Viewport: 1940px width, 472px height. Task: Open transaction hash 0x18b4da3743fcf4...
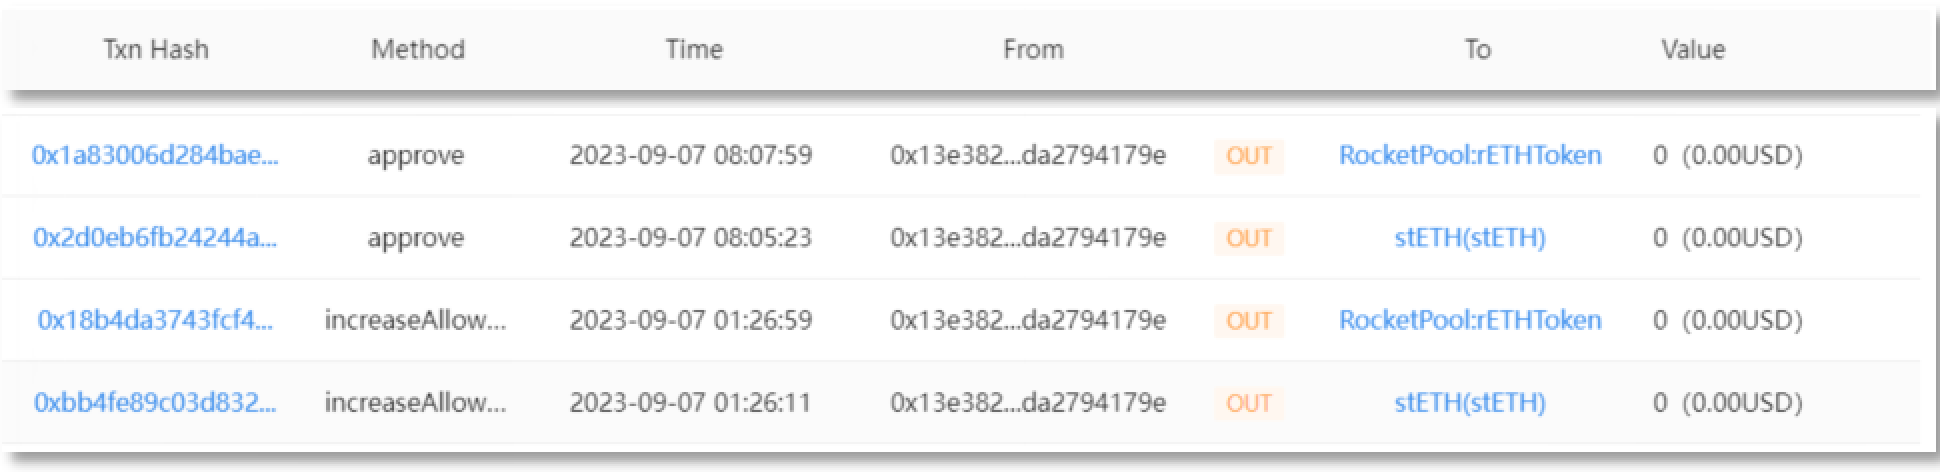coord(155,320)
